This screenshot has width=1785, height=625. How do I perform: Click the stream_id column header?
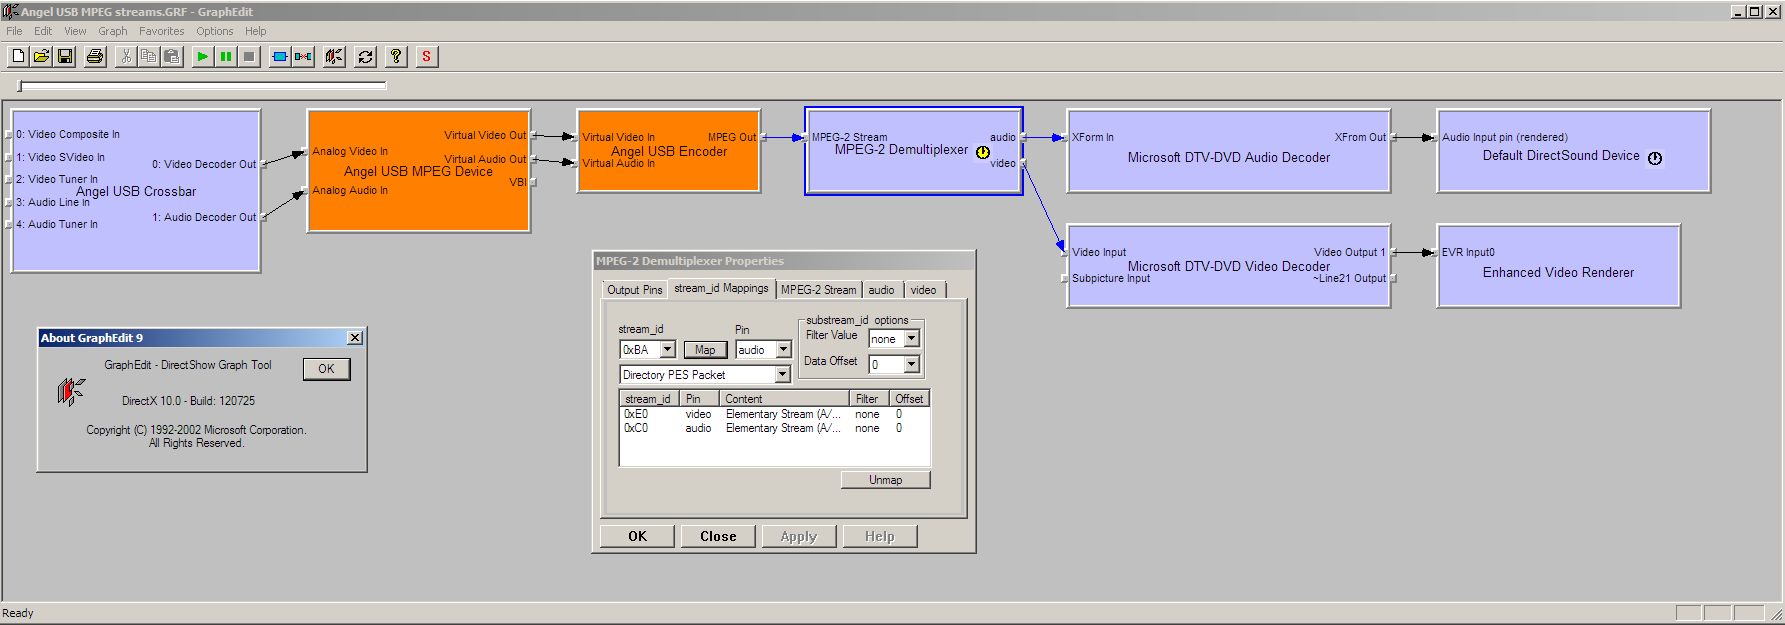(650, 398)
